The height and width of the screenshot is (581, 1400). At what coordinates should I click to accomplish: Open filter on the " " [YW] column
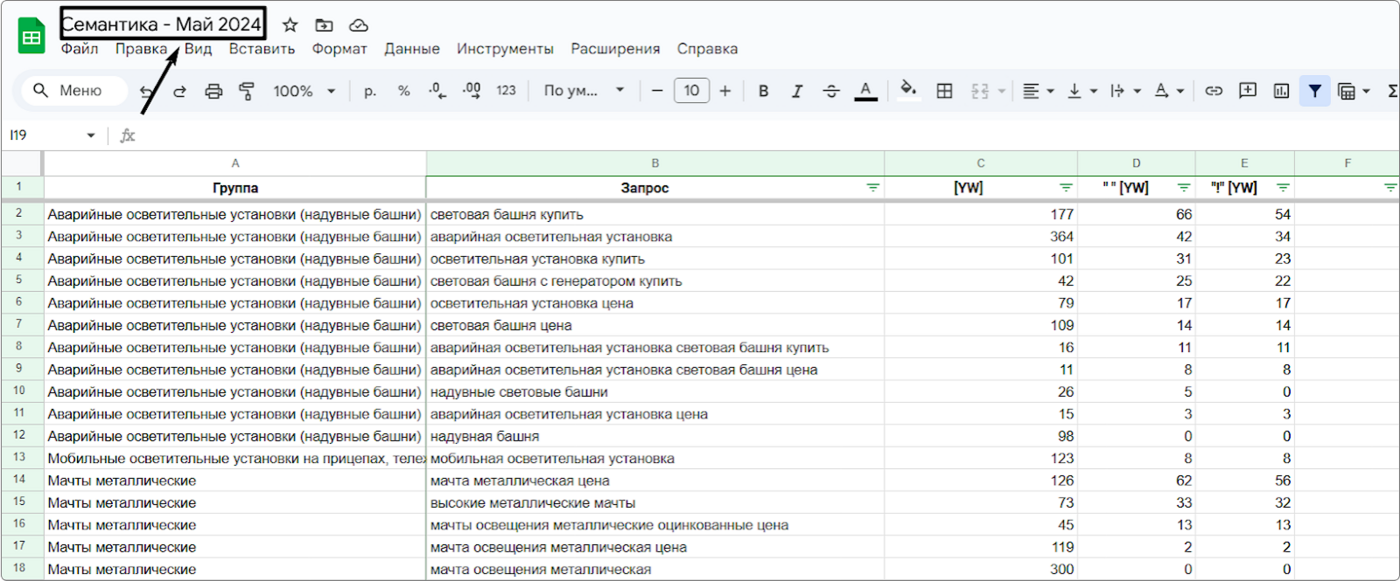pyautogui.click(x=1184, y=187)
